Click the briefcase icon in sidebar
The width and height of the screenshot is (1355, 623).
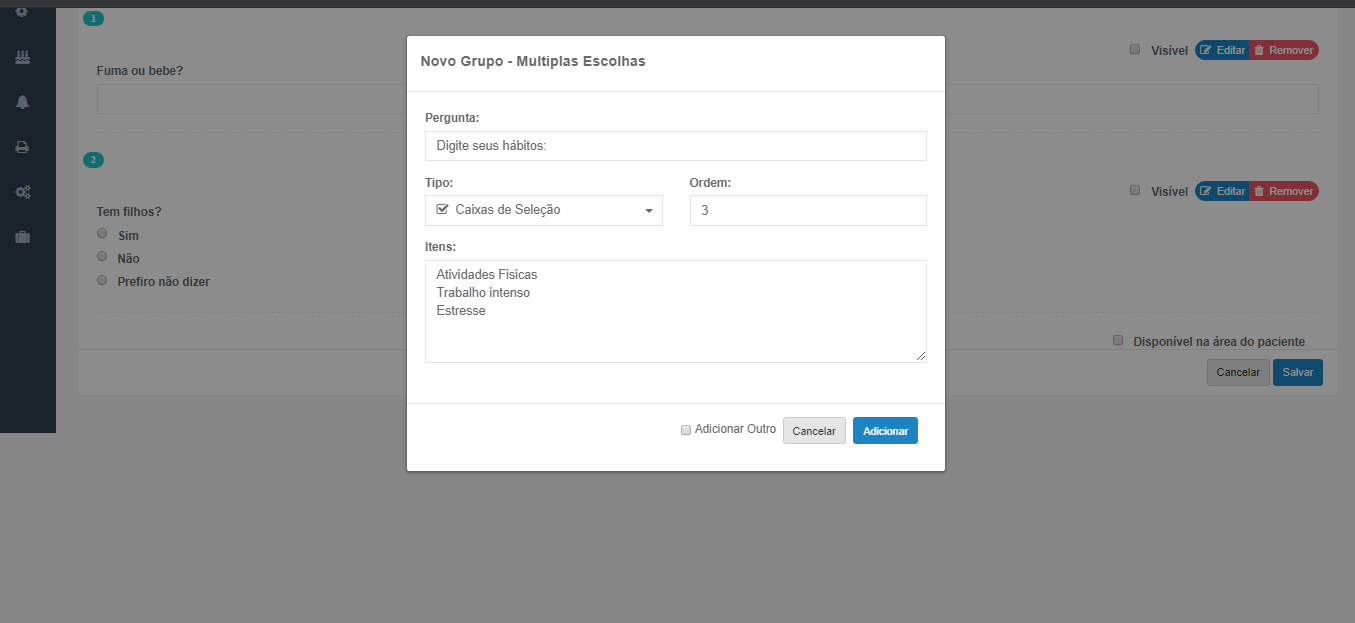click(22, 237)
